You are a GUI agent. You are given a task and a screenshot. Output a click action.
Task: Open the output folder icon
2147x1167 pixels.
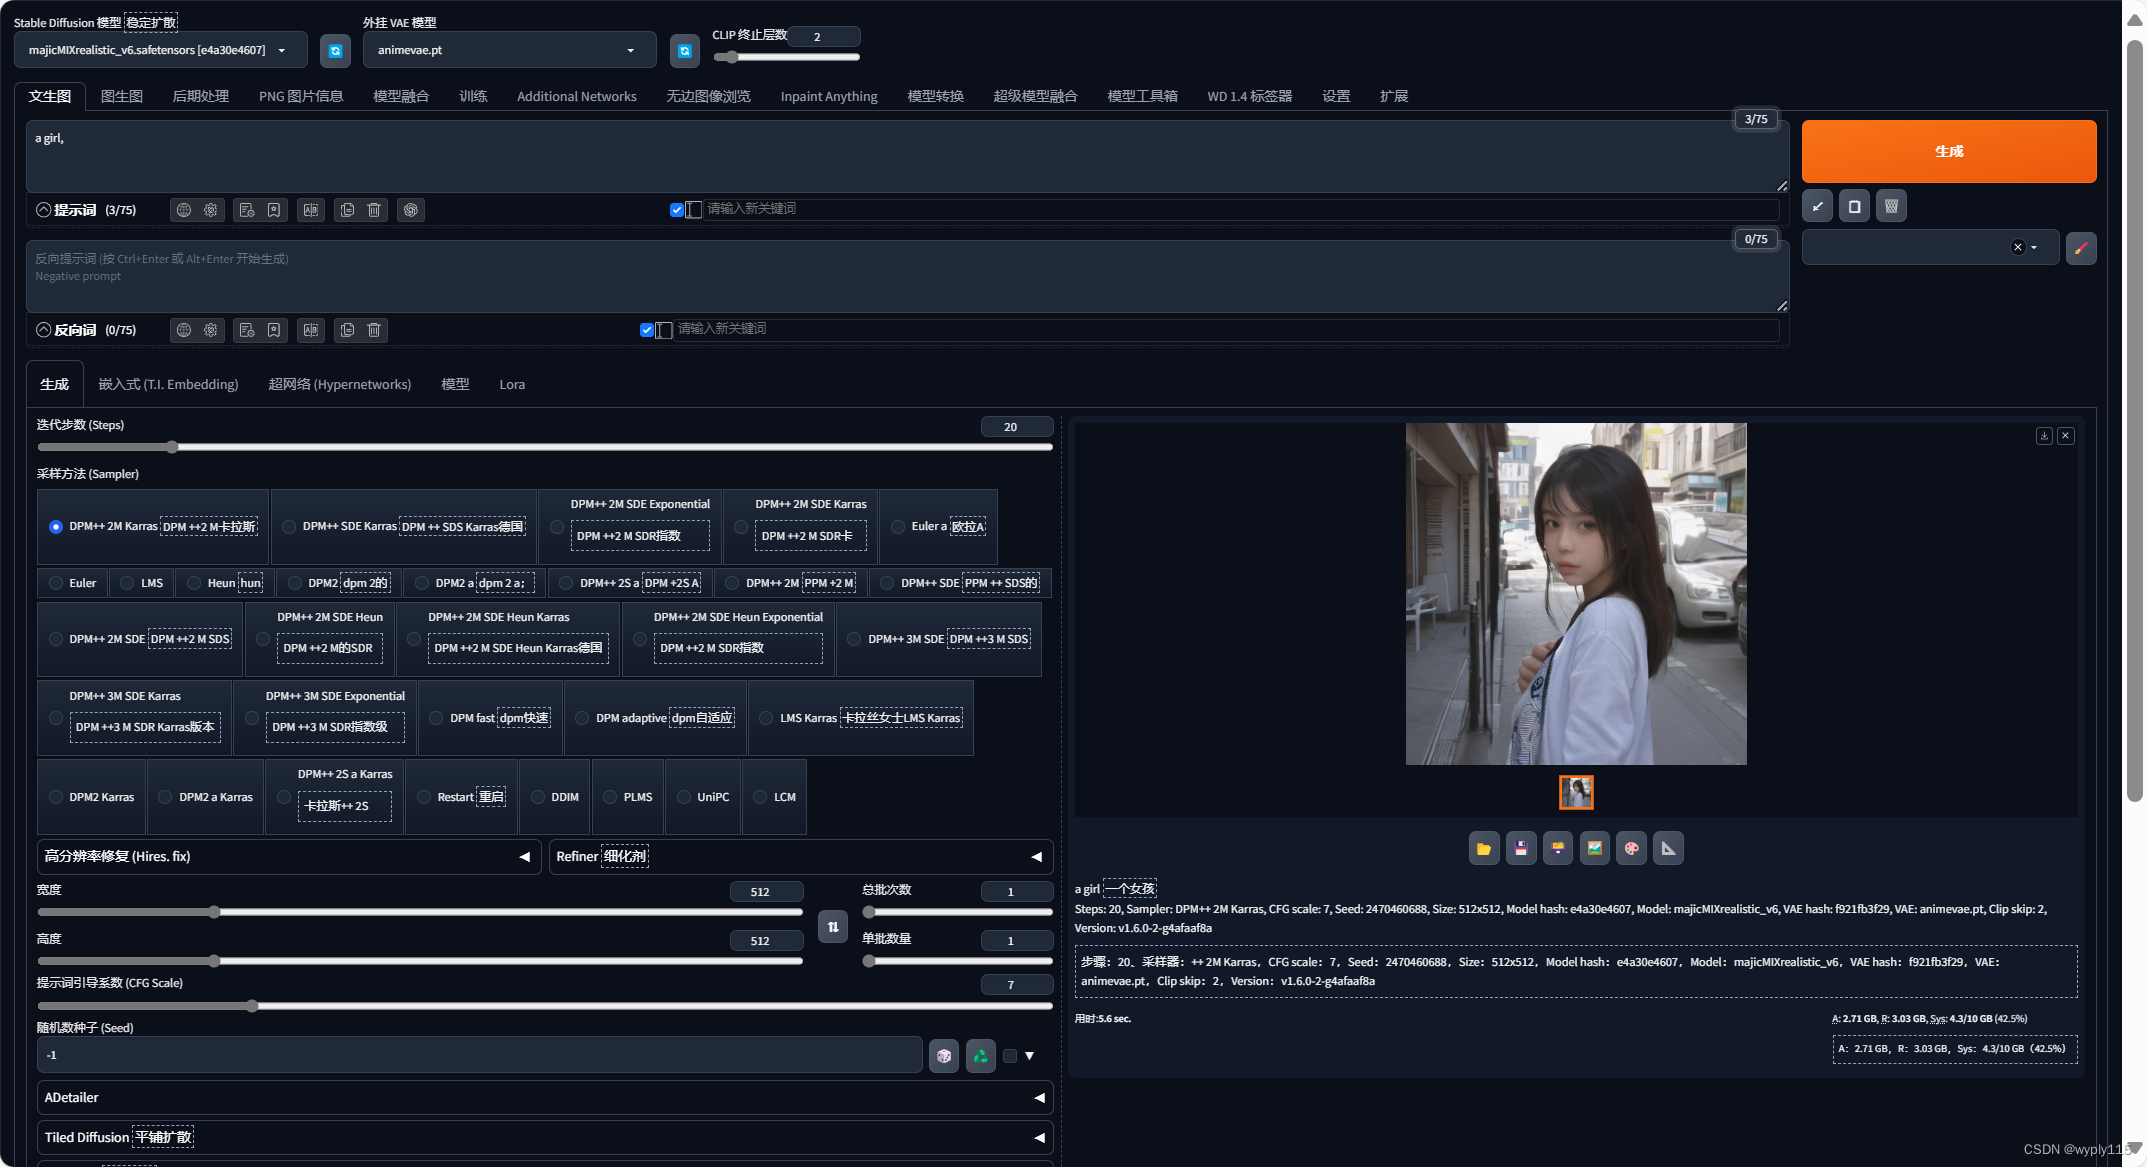pos(1484,849)
